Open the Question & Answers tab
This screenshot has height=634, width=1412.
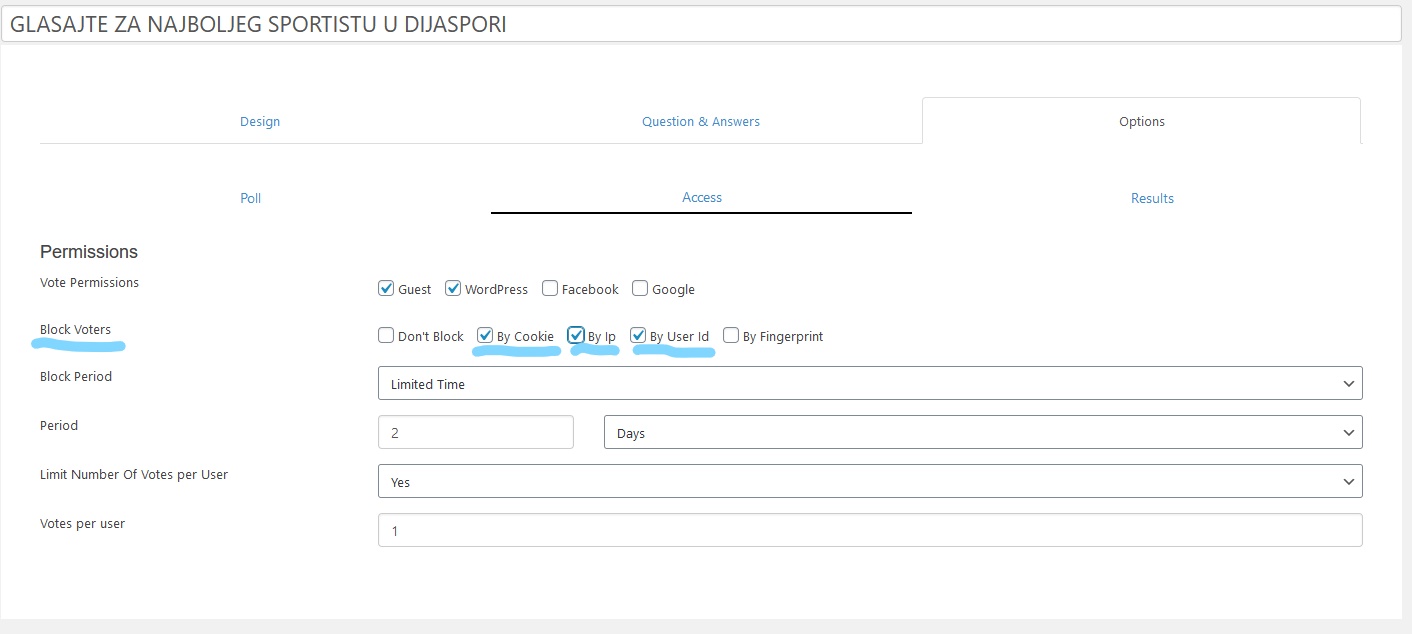701,121
